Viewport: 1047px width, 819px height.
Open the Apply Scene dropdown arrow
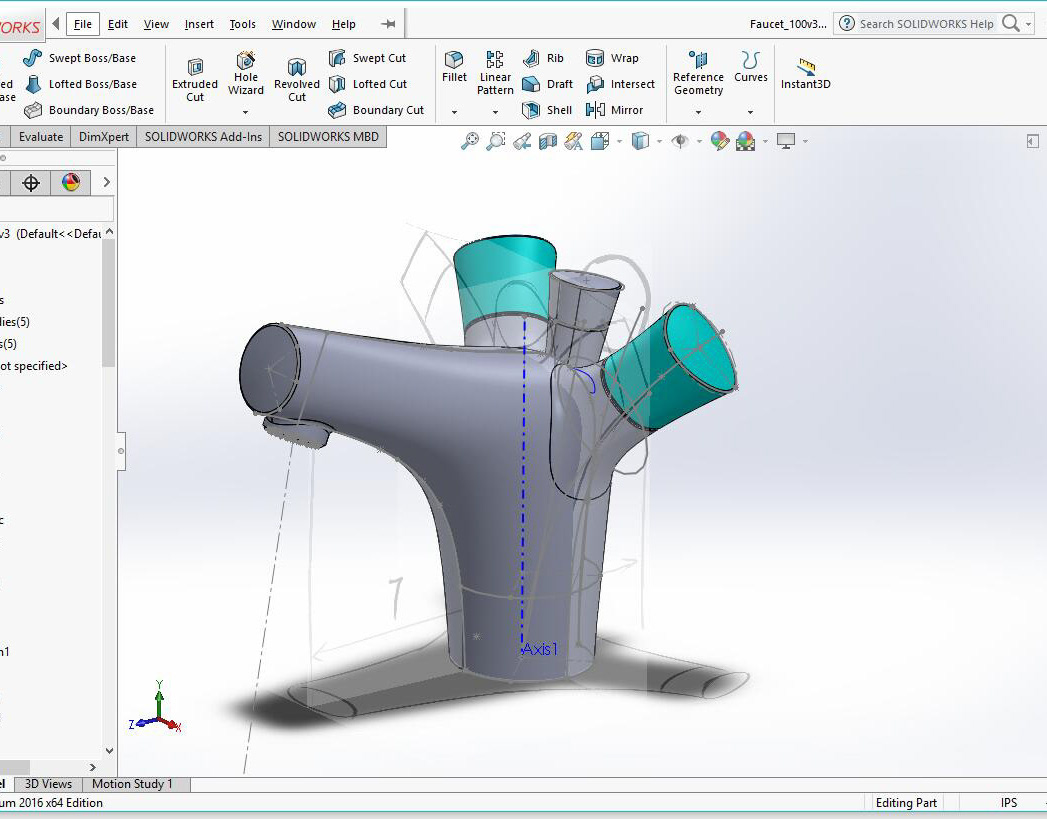click(x=765, y=142)
